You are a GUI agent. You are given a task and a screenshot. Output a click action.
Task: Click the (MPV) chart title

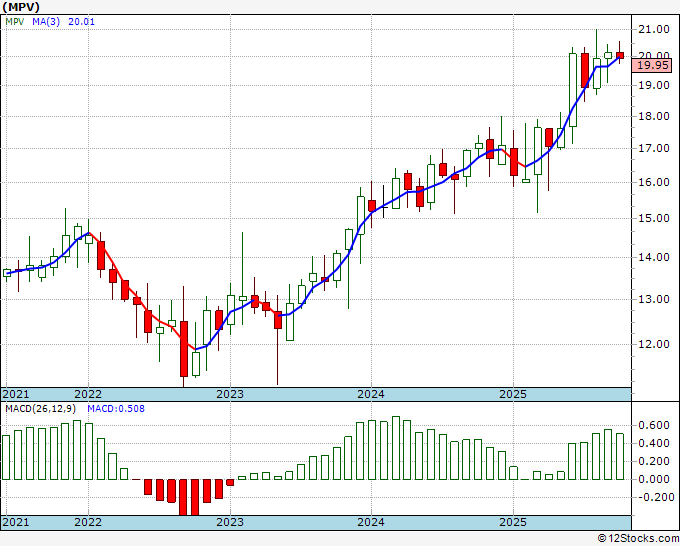(x=21, y=7)
